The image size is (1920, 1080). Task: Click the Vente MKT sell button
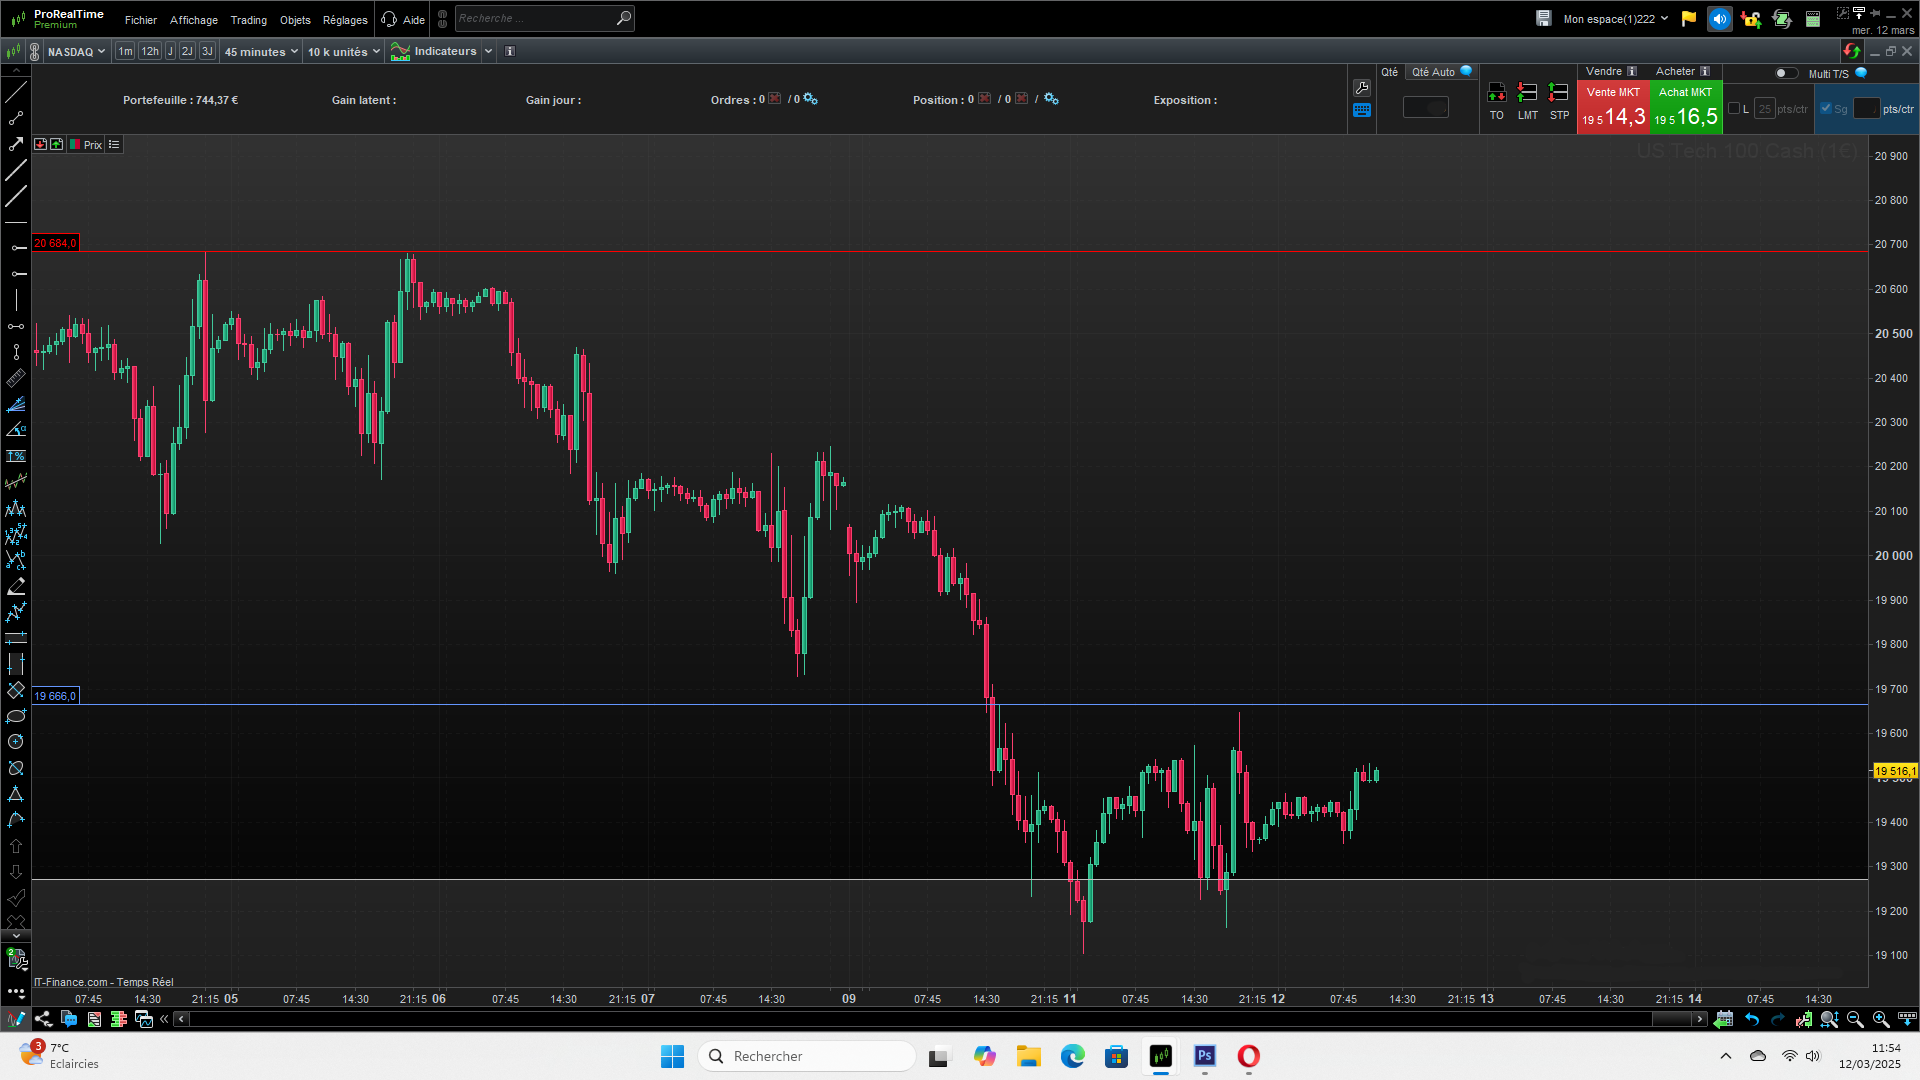coord(1612,107)
